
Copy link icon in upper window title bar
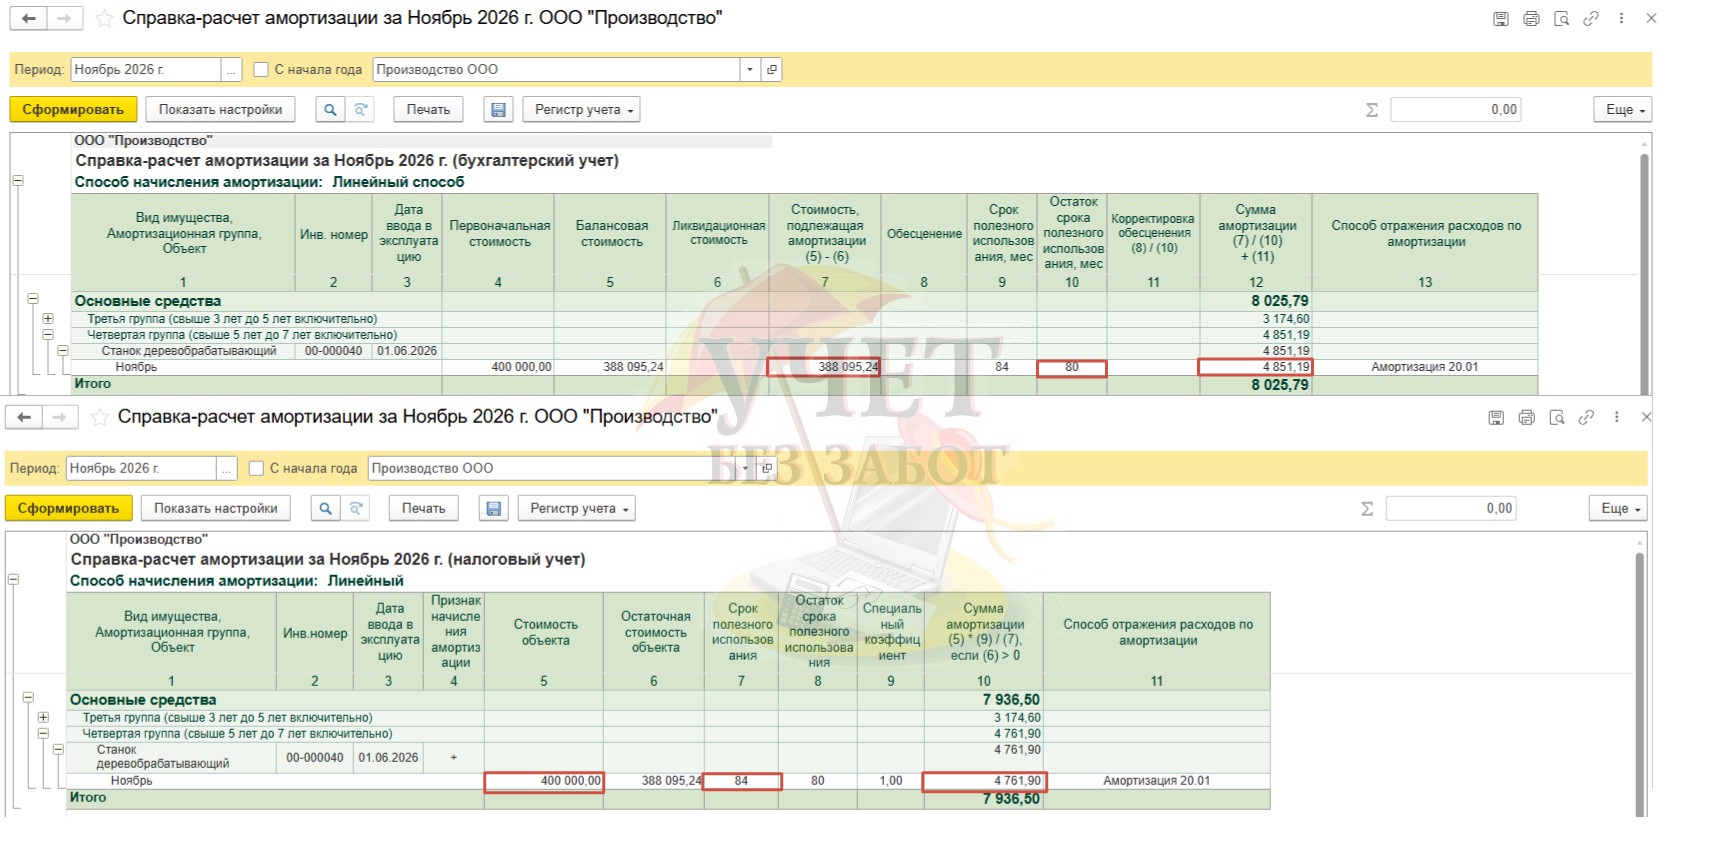click(1591, 19)
